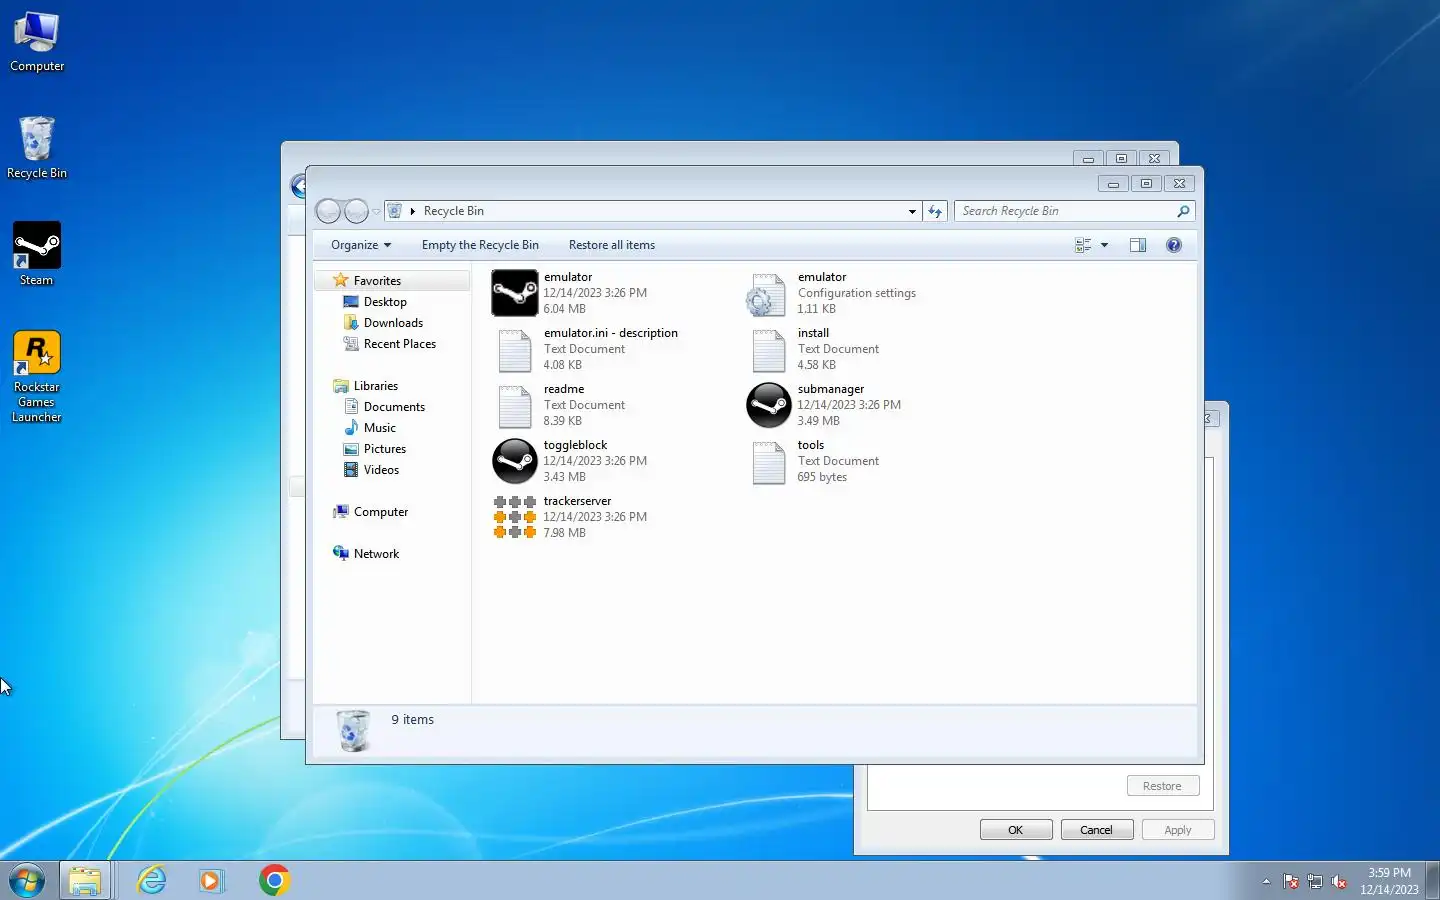1440x900 pixels.
Task: Click the network tray icon
Action: tap(1315, 881)
